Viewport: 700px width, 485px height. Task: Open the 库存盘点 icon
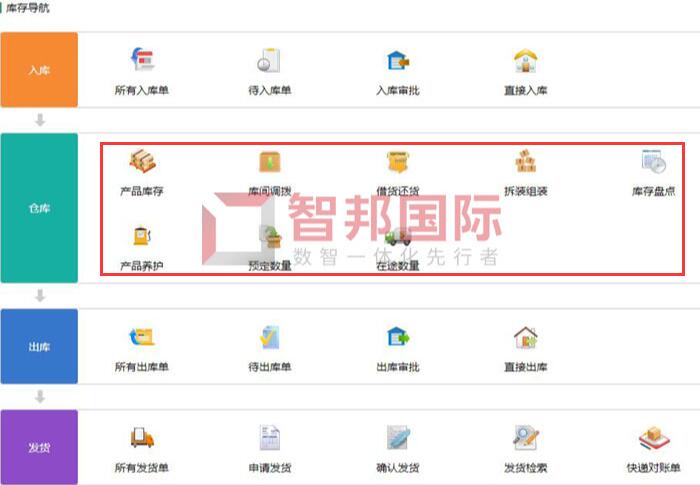pyautogui.click(x=654, y=161)
